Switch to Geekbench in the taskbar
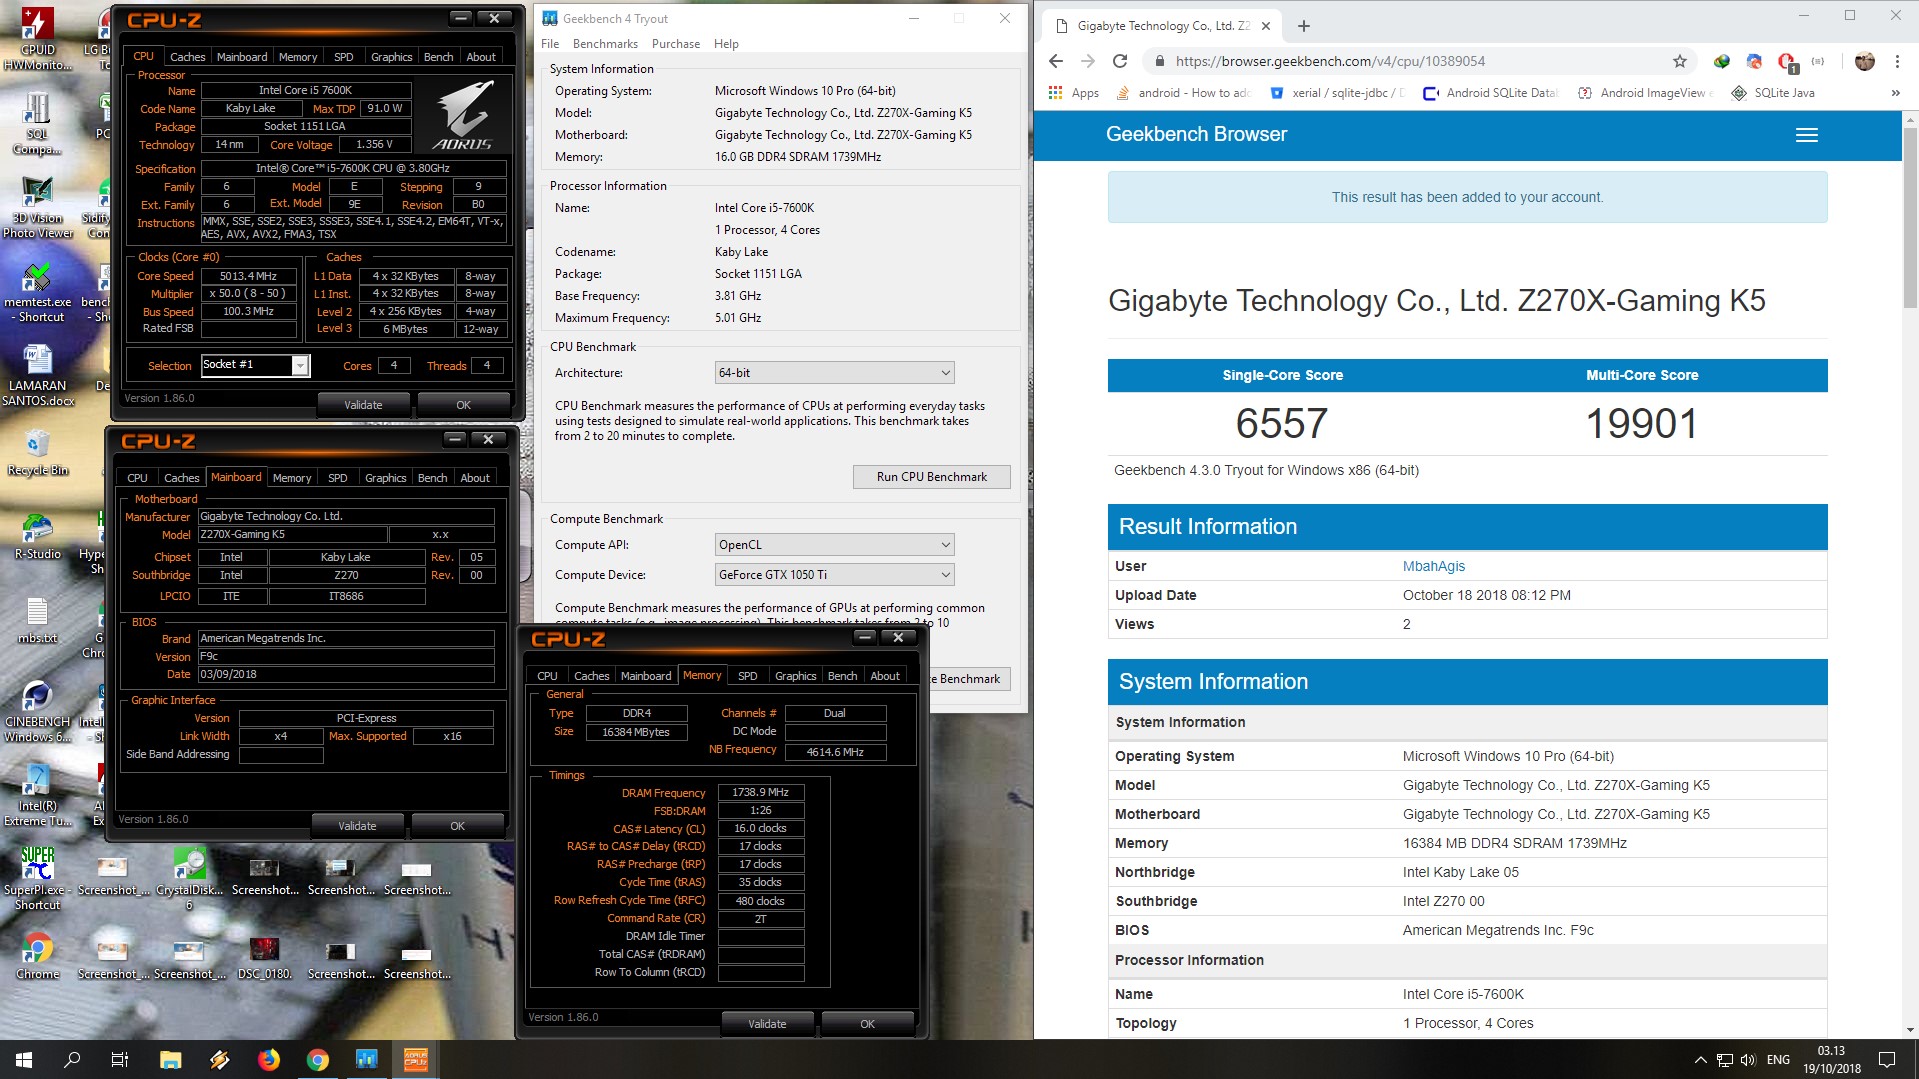1919x1079 pixels. coord(366,1060)
